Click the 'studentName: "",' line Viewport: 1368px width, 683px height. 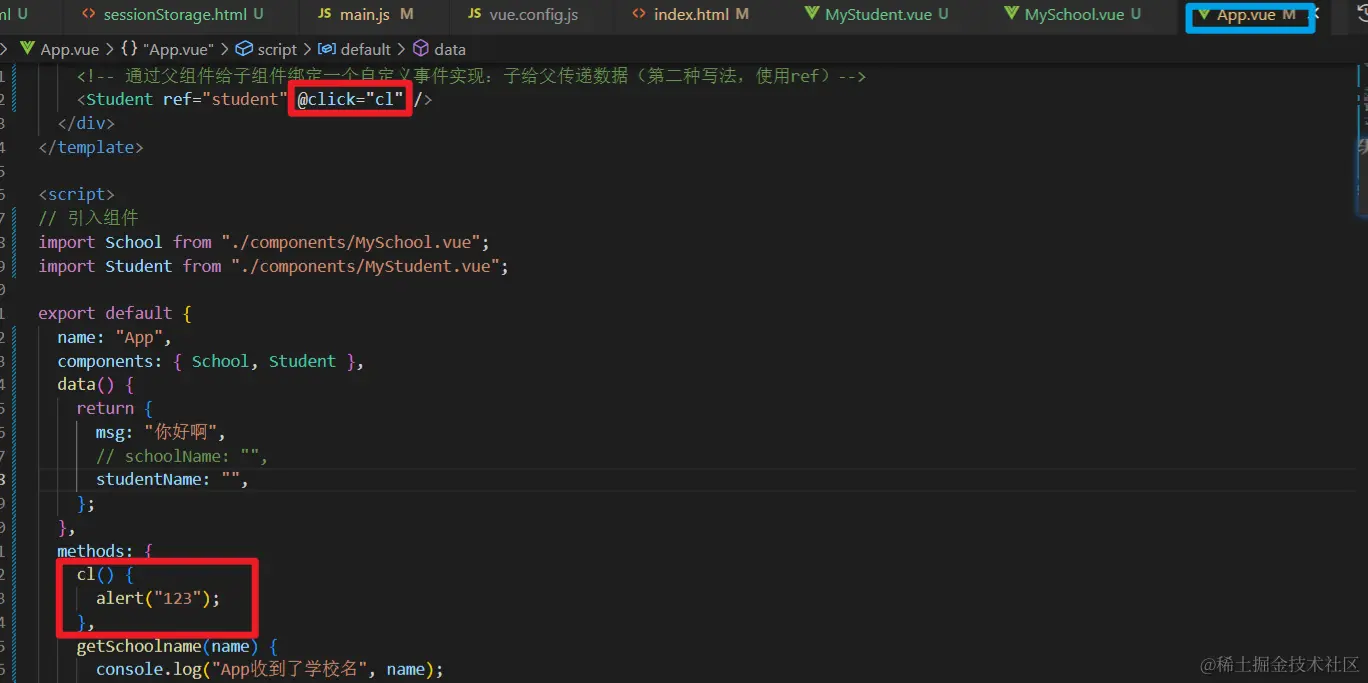pos(172,479)
